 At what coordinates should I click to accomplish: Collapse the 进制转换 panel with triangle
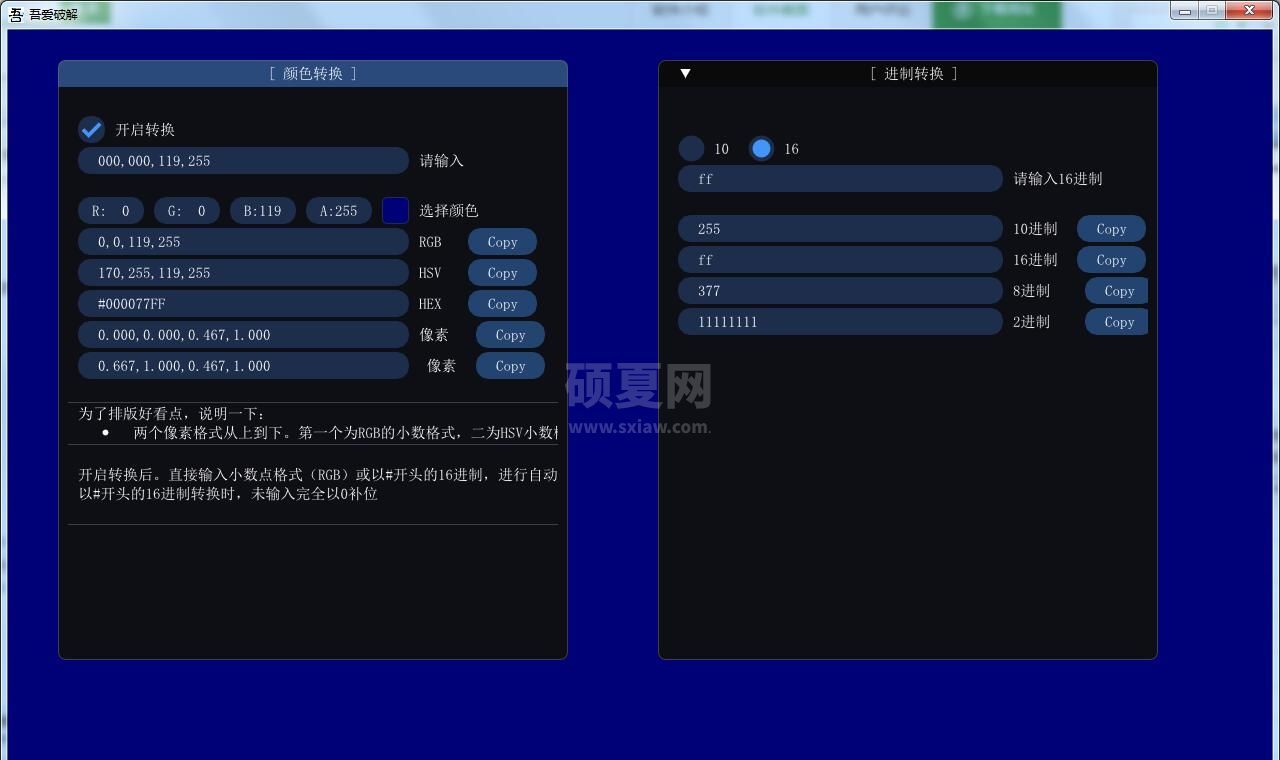coord(685,73)
